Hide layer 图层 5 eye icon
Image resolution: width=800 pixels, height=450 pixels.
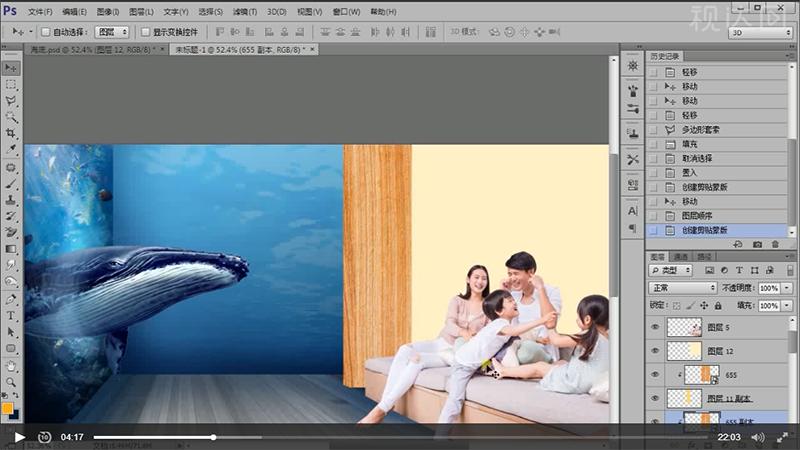(655, 327)
